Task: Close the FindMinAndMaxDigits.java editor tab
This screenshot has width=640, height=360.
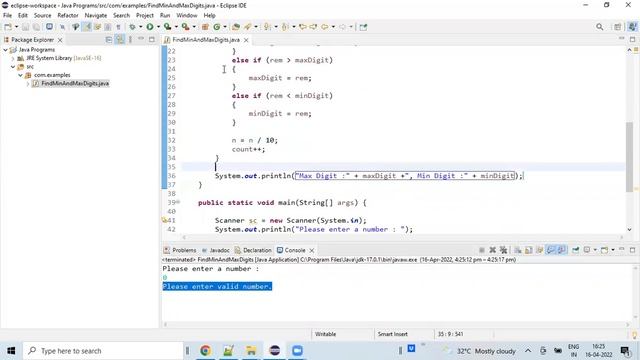Action: tap(246, 40)
